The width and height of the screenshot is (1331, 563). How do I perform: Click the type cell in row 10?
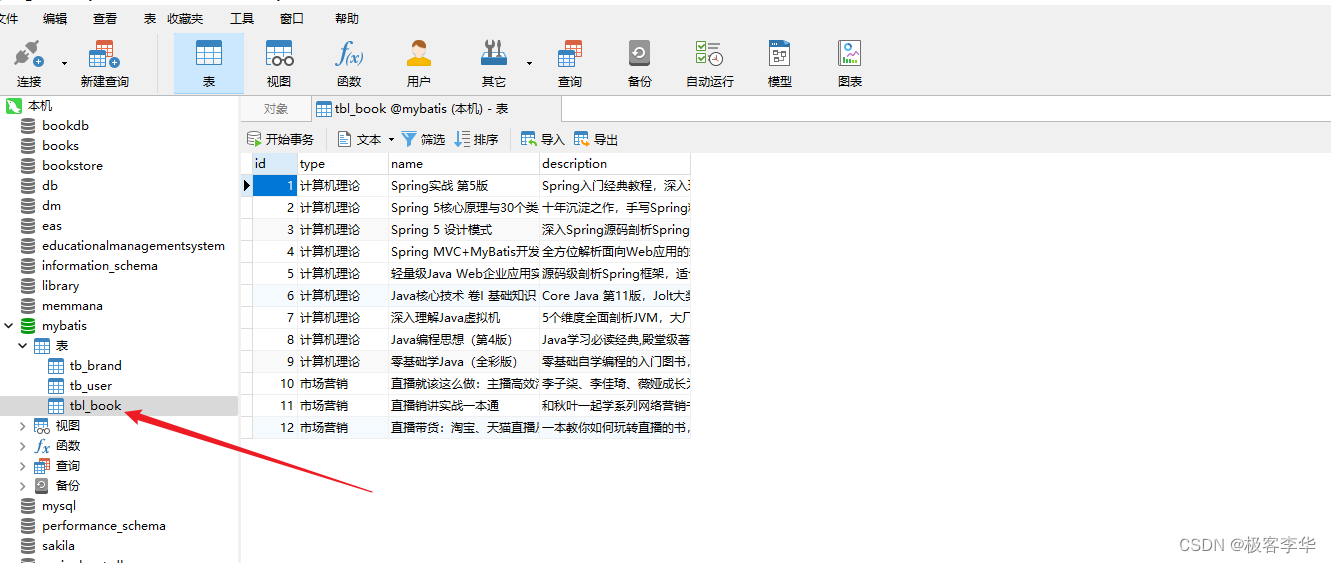343,383
